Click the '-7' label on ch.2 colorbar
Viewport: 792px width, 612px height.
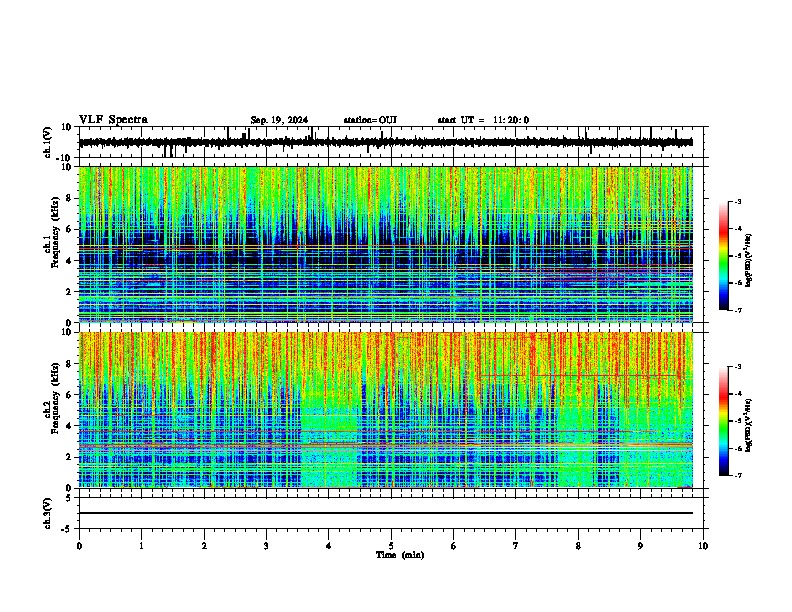737,475
